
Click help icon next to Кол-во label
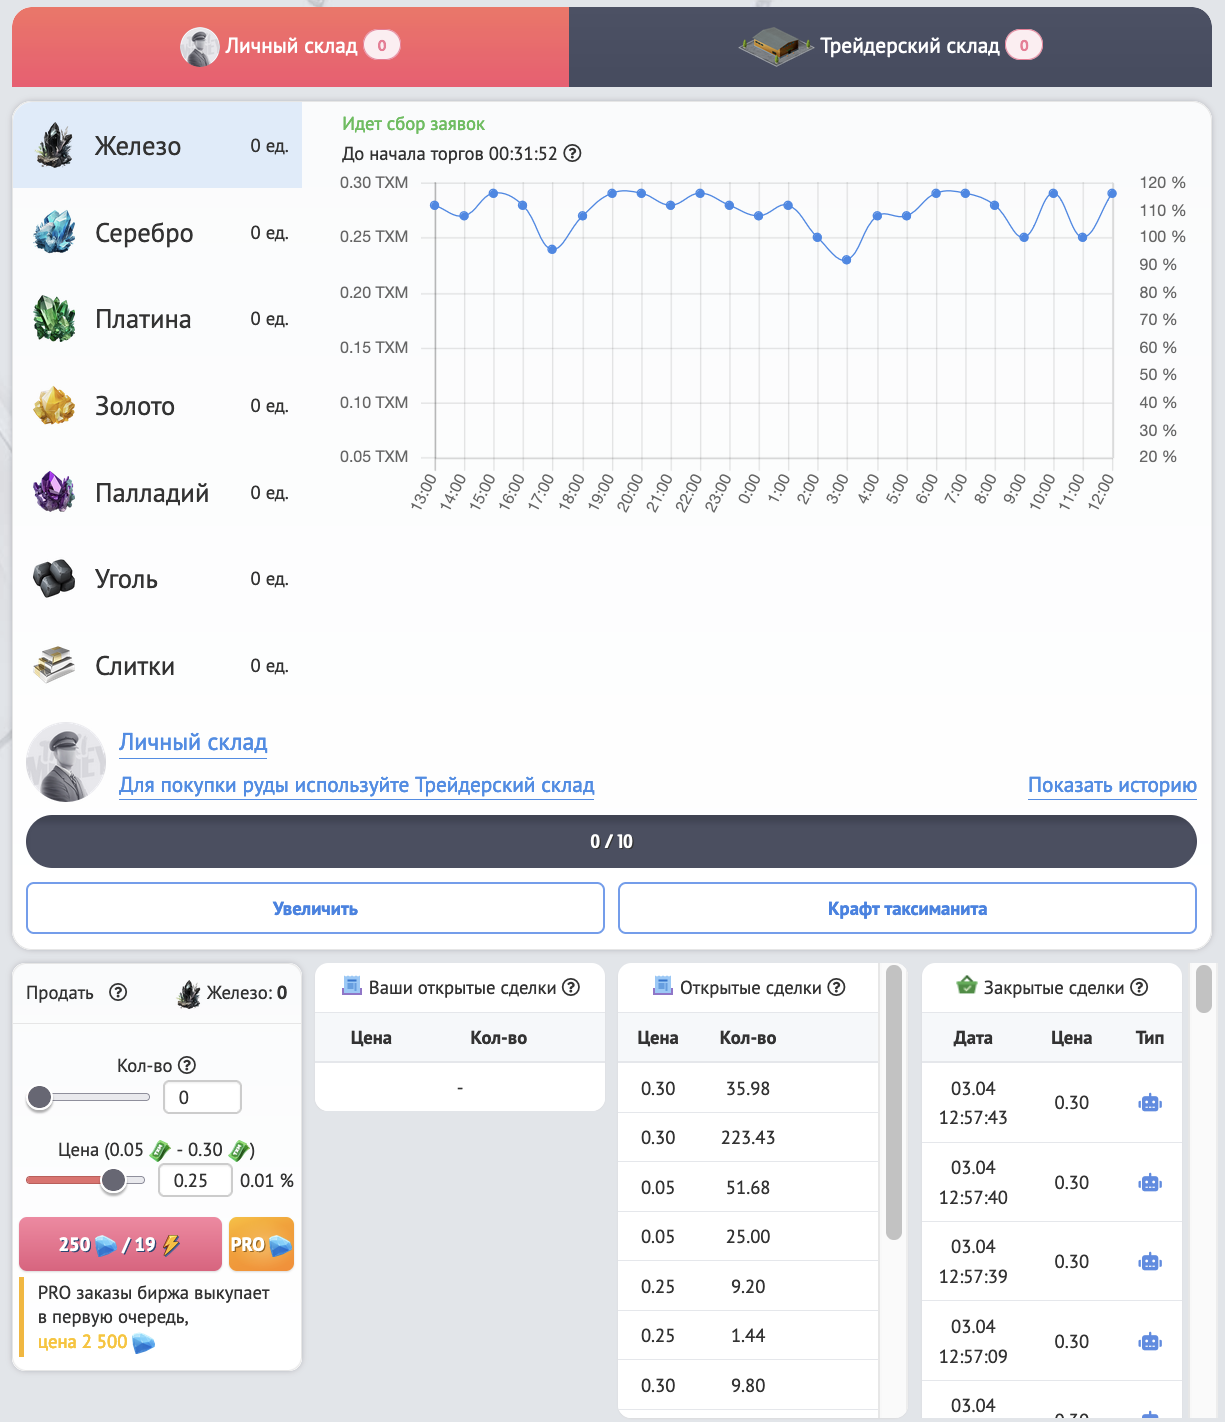click(x=187, y=1066)
